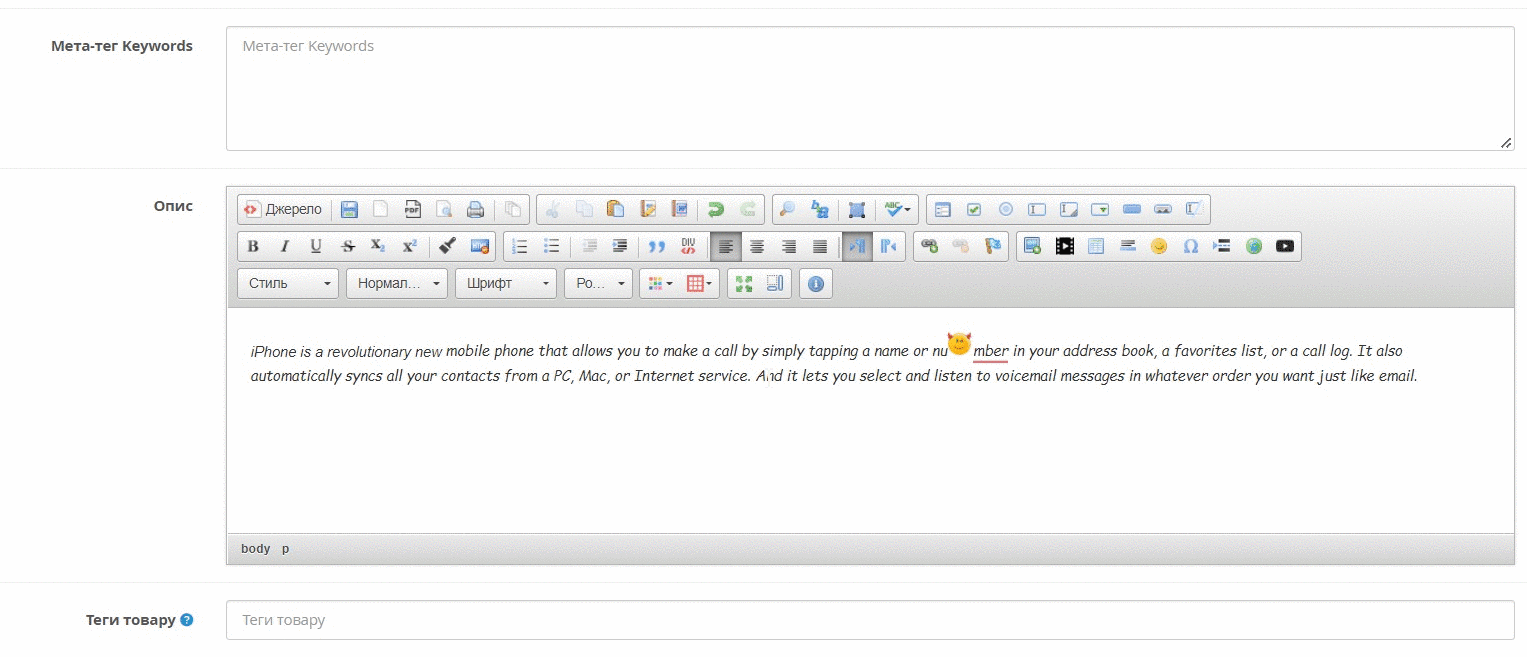This screenshot has width=1527, height=657.
Task: Click the paintbrush formatting icon
Action: pos(448,246)
